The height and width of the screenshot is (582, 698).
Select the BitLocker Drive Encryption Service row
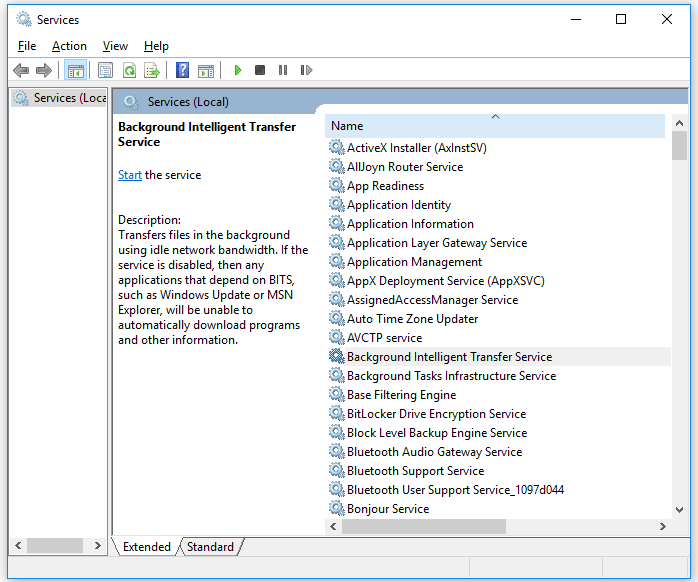tap(436, 414)
